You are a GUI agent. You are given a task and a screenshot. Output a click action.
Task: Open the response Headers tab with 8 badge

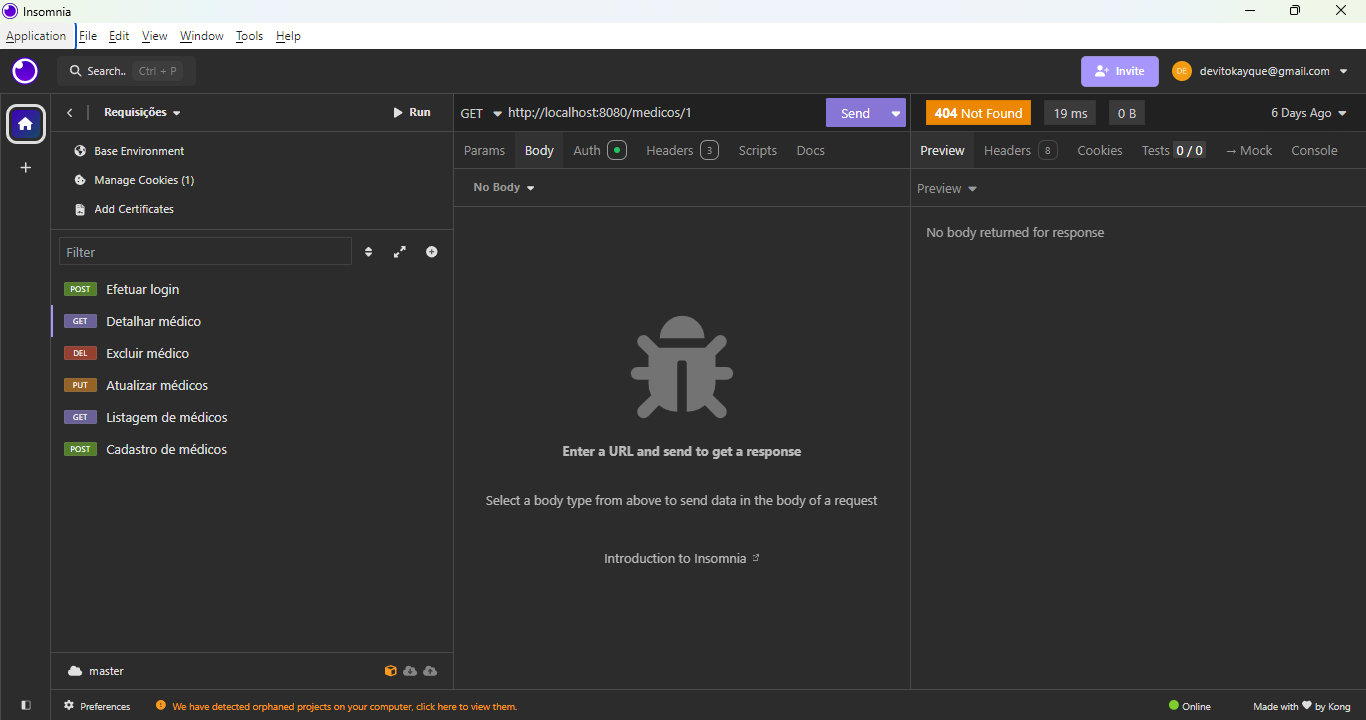[x=1020, y=151]
